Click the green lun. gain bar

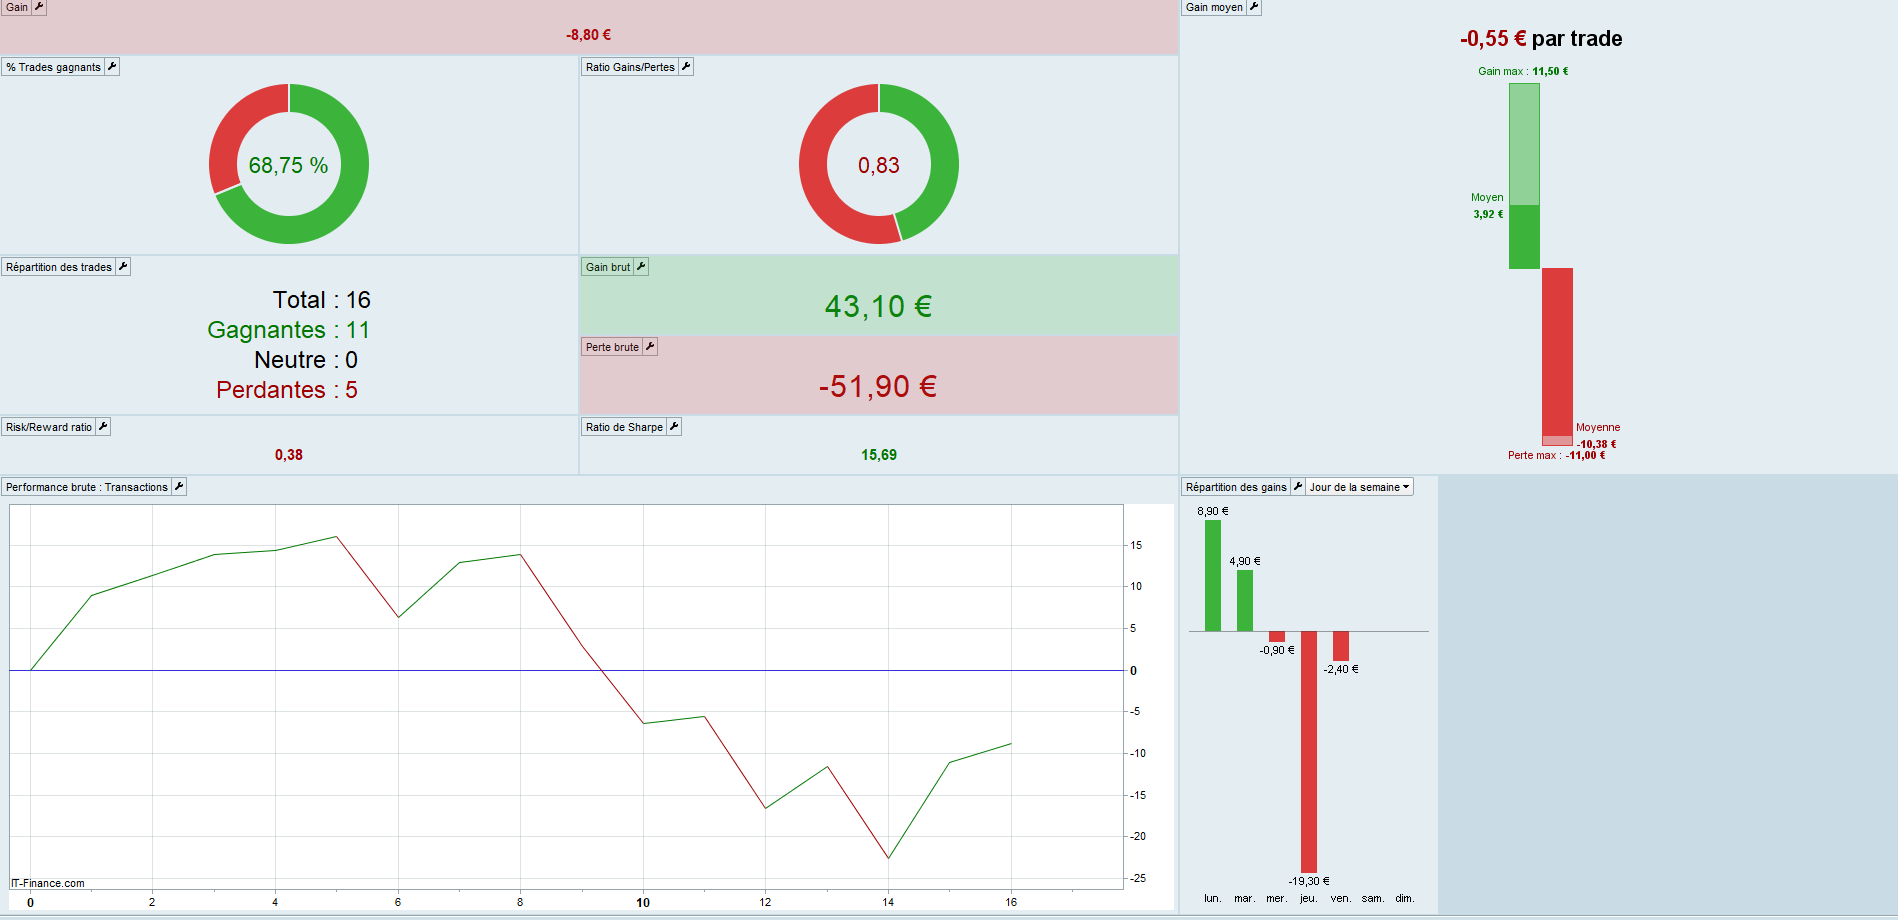pyautogui.click(x=1213, y=576)
